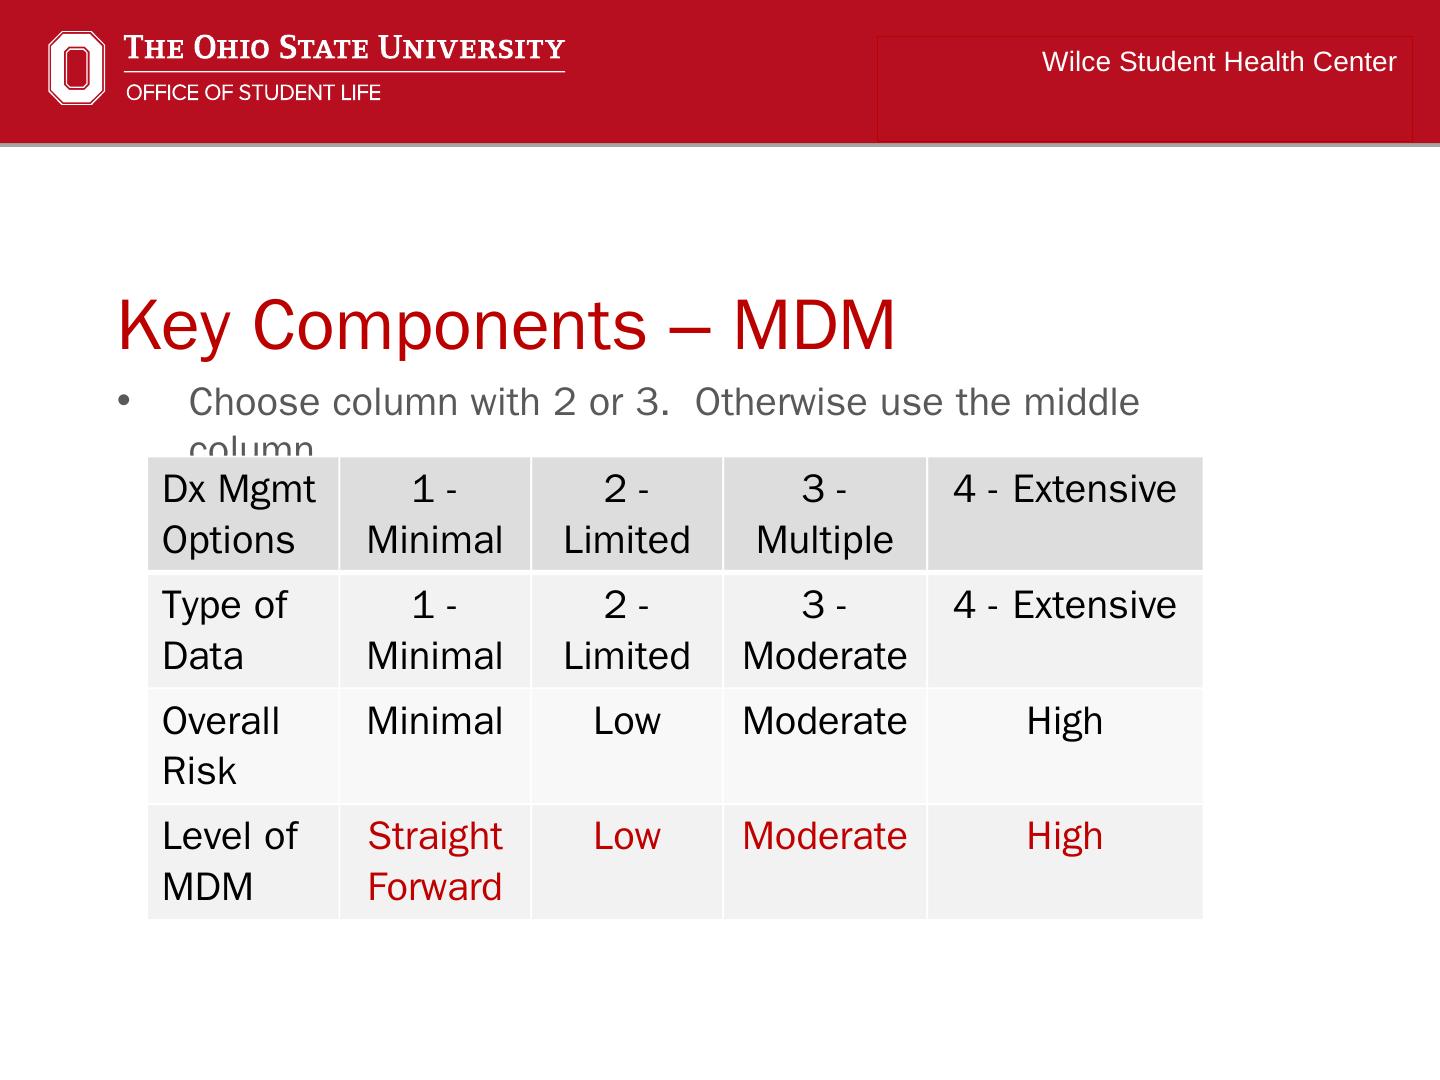This screenshot has width=1440, height=1080.
Task: Click The Ohio State University wordmark
Action: pos(344,48)
